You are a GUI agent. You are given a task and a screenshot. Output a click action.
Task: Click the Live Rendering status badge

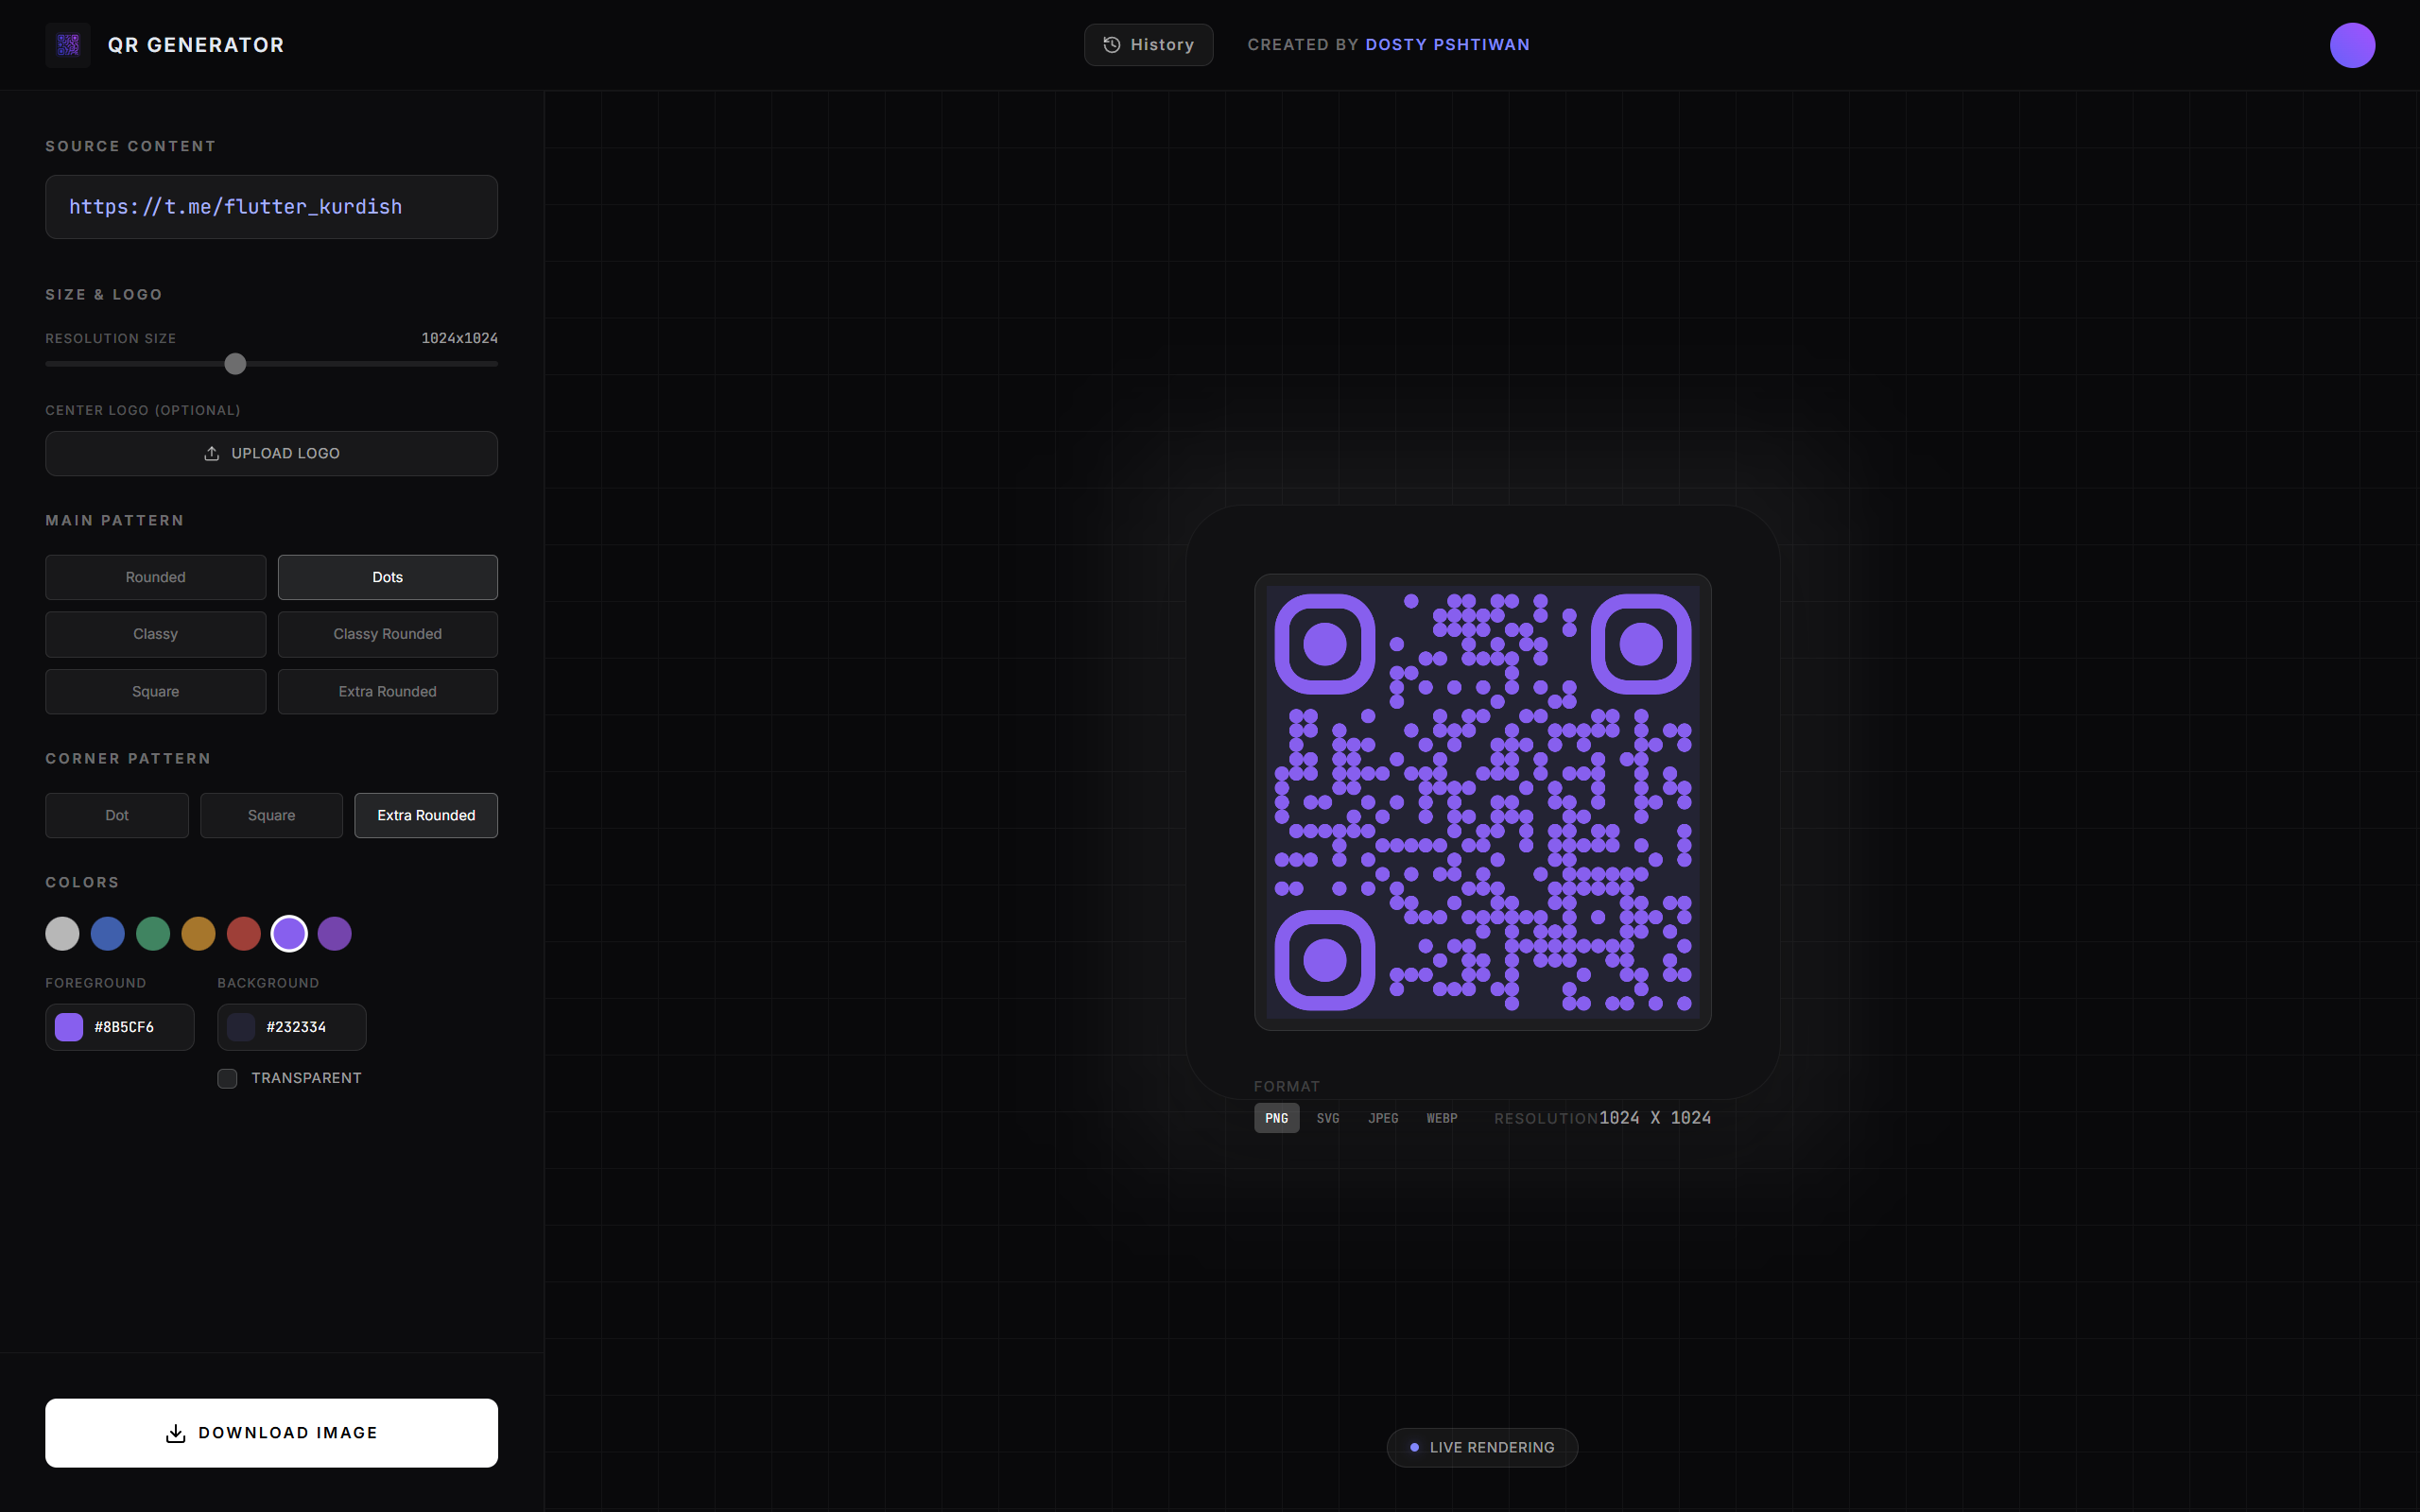tap(1482, 1447)
